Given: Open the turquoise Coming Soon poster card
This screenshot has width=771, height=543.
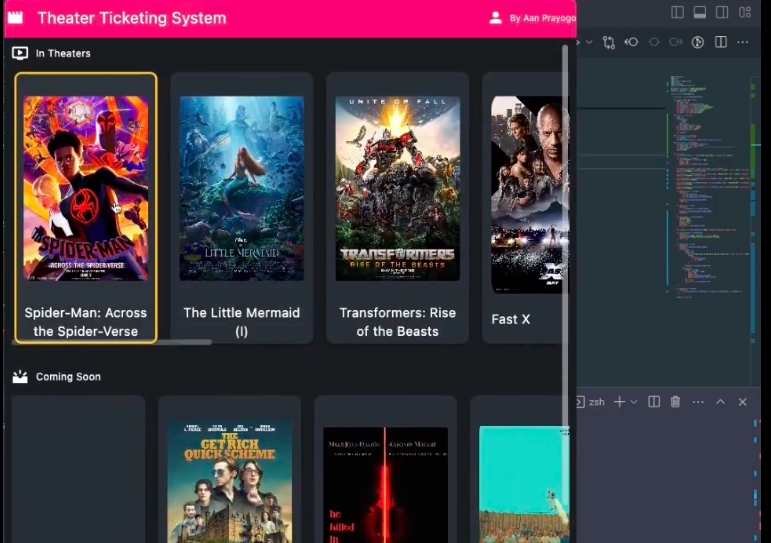Looking at the screenshot, I should pyautogui.click(x=524, y=484).
